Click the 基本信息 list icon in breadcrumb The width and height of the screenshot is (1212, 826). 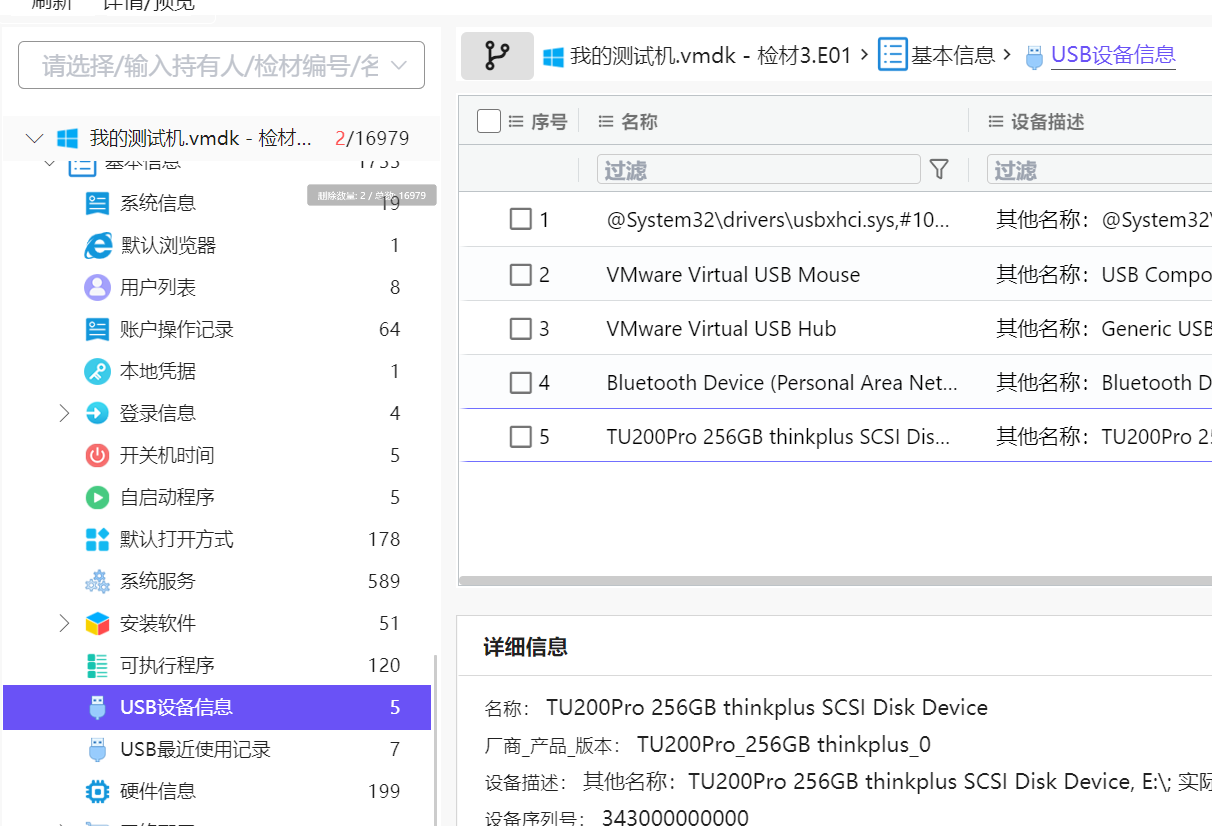click(x=893, y=55)
